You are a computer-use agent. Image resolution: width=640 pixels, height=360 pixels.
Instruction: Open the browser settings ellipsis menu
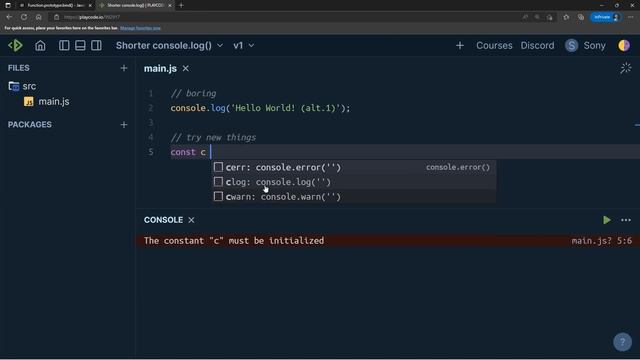[x=631, y=17]
